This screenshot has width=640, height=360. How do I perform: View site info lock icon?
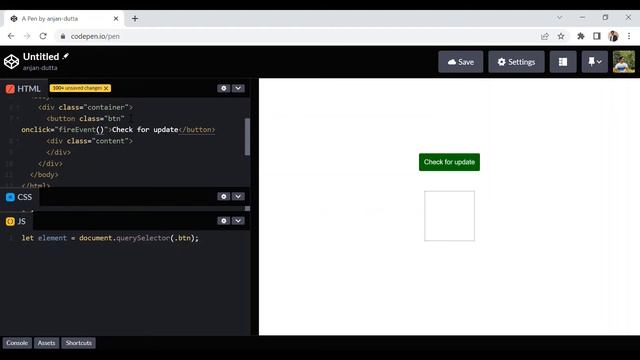pos(62,36)
